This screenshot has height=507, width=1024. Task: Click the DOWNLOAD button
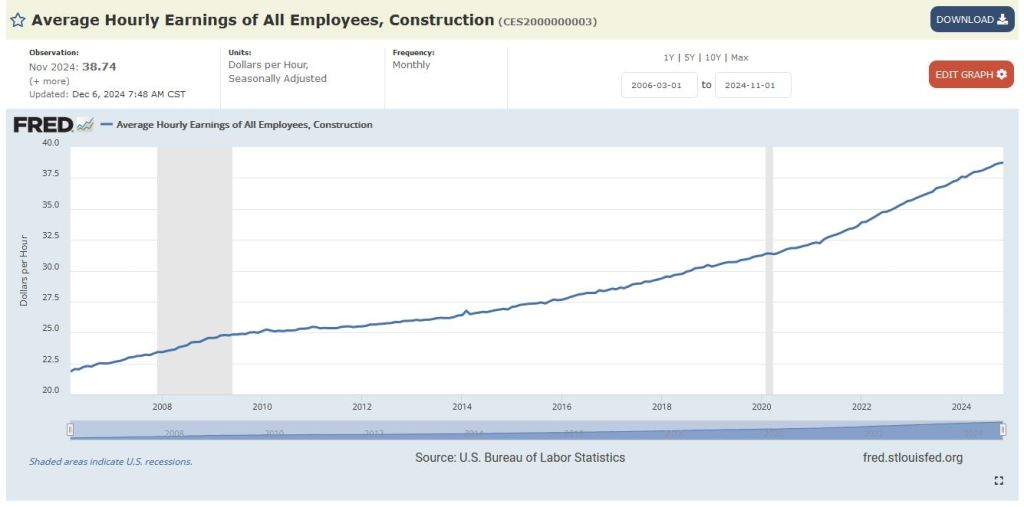(971, 19)
